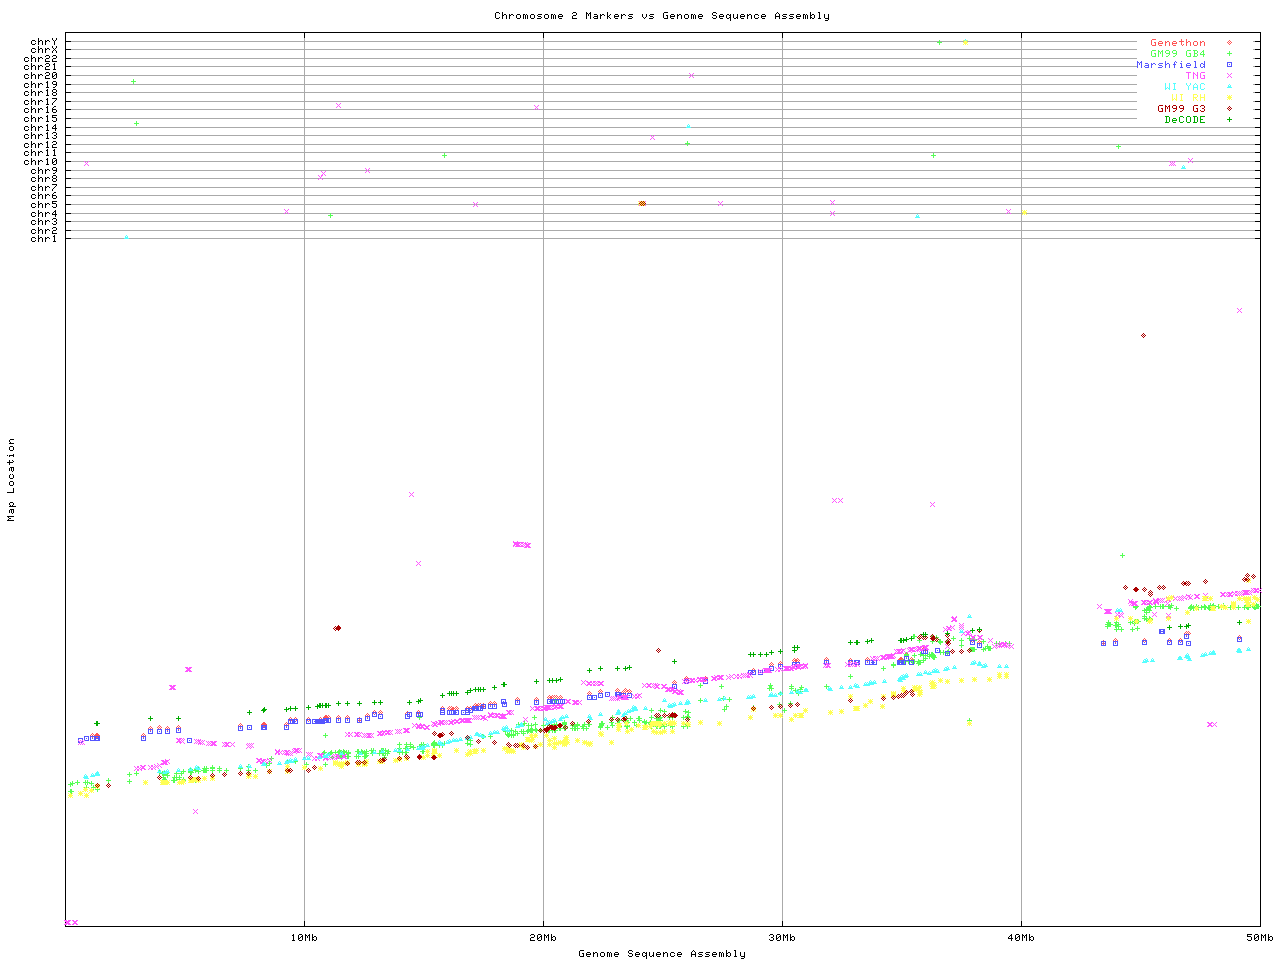Click the DeCODE legend text
This screenshot has height=960, width=1280.
(1185, 120)
